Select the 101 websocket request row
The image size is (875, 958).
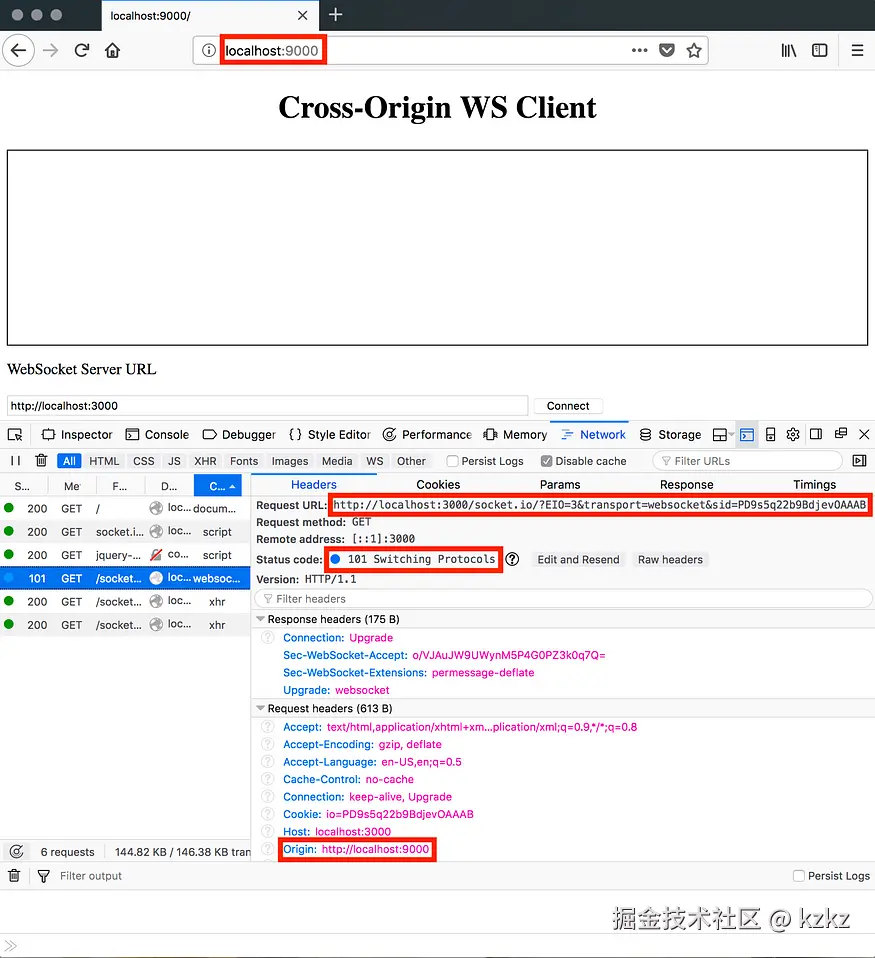[x=125, y=578]
